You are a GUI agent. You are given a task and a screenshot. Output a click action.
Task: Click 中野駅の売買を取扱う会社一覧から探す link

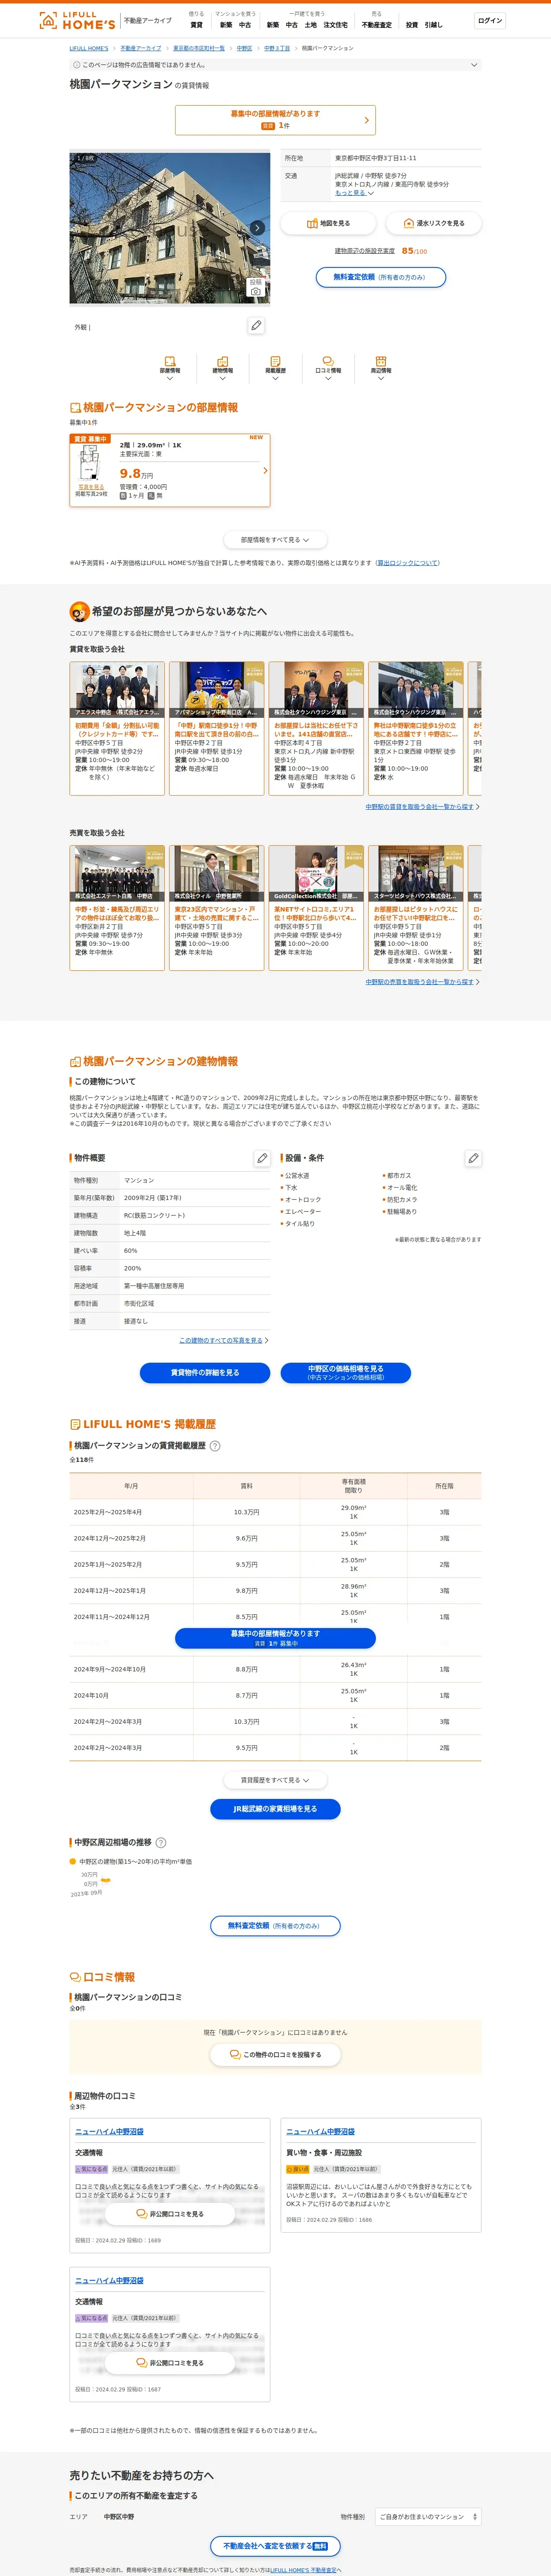pyautogui.click(x=420, y=982)
